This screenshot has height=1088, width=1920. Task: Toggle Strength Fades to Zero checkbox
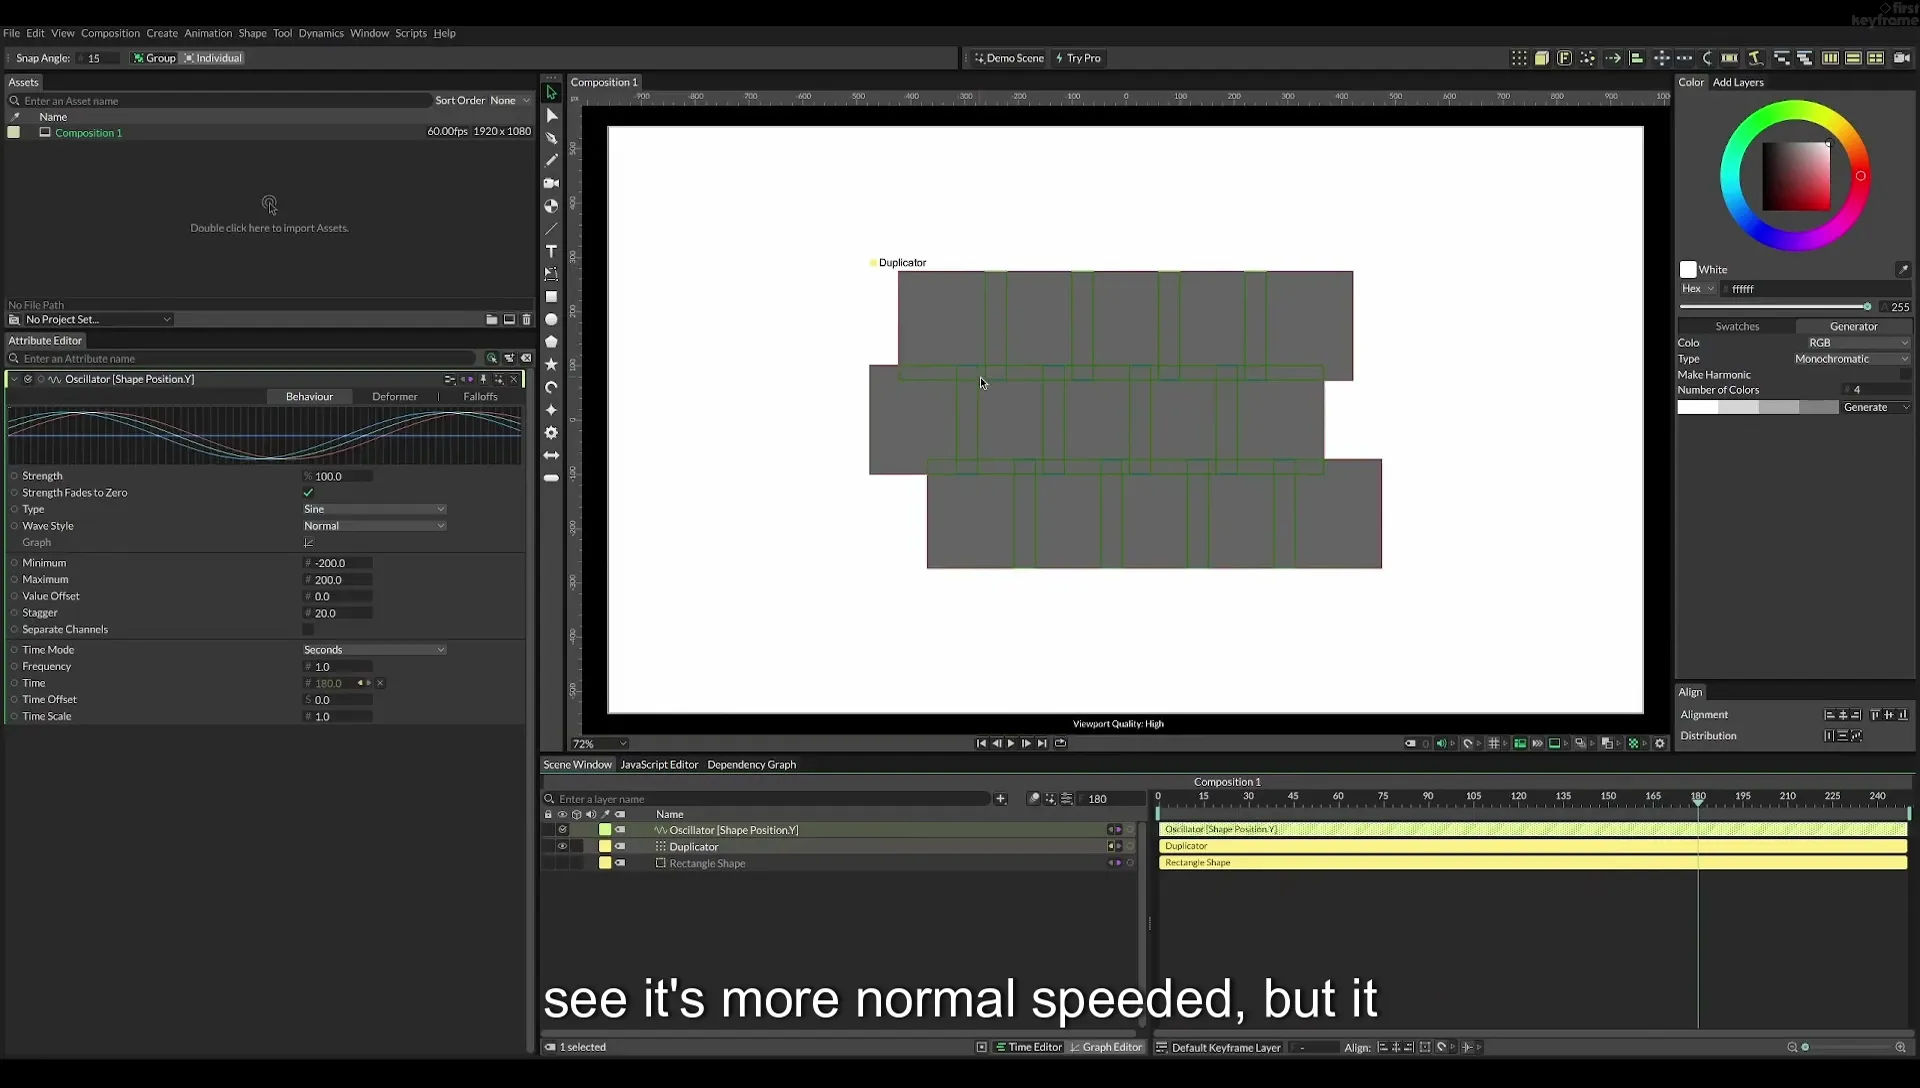click(308, 492)
